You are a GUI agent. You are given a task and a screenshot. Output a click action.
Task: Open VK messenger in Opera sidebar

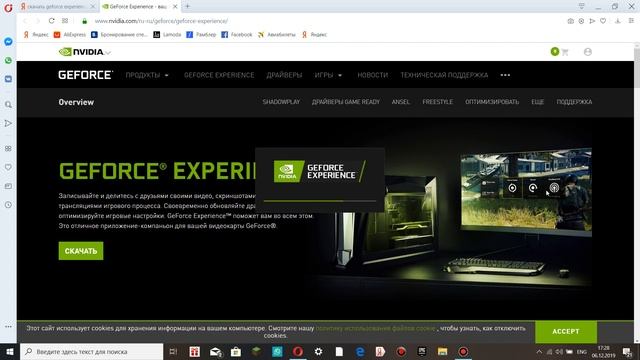pos(8,79)
